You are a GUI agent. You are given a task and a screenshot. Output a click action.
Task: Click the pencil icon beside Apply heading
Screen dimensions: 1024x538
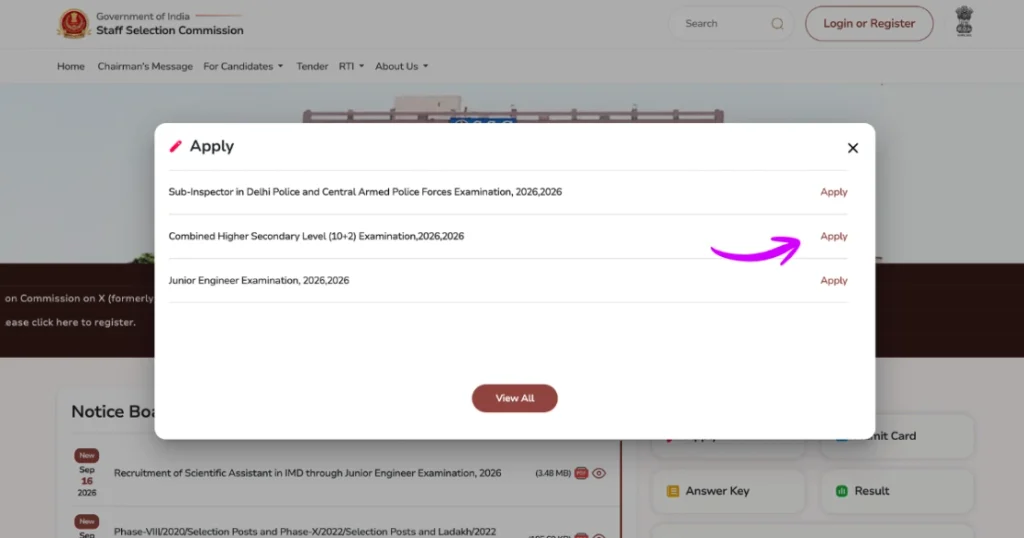(x=175, y=146)
